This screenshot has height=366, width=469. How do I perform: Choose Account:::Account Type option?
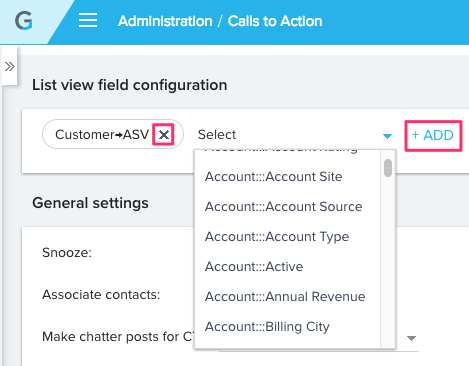click(277, 236)
